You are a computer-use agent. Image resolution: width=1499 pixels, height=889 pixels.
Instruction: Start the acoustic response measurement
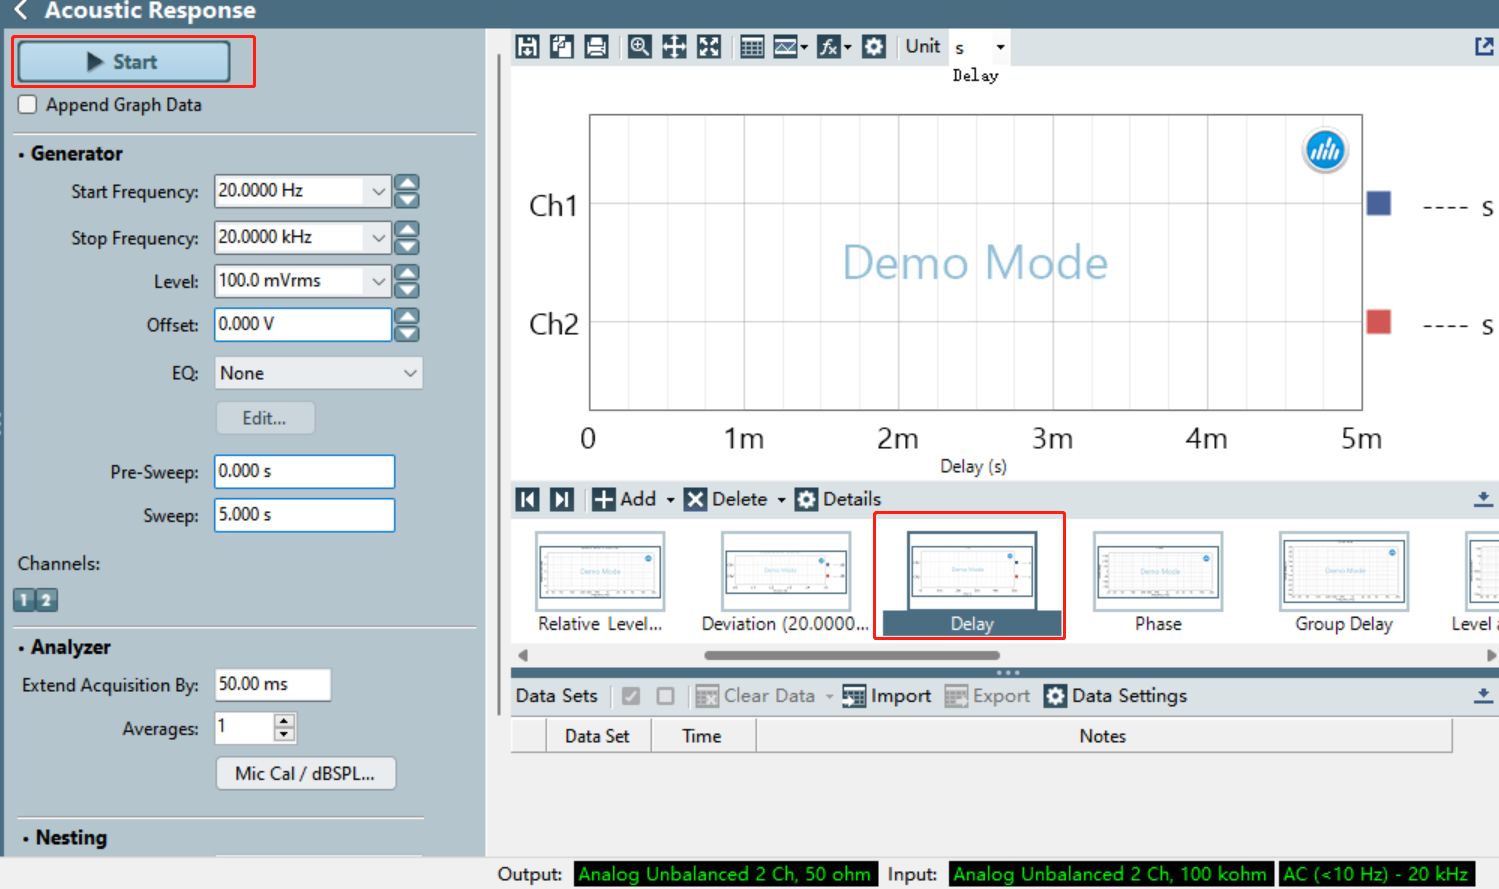124,62
